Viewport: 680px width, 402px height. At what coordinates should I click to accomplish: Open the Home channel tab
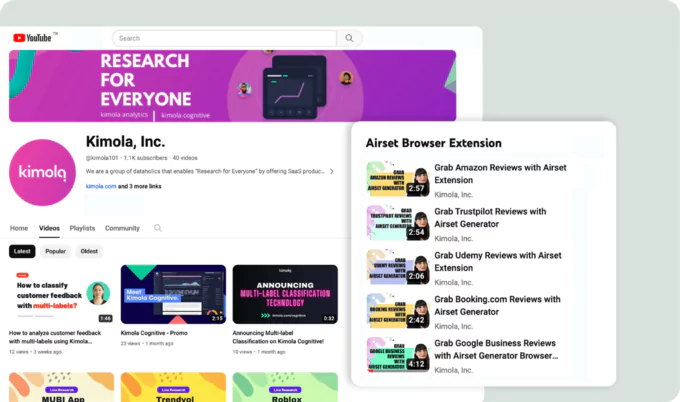click(x=19, y=228)
